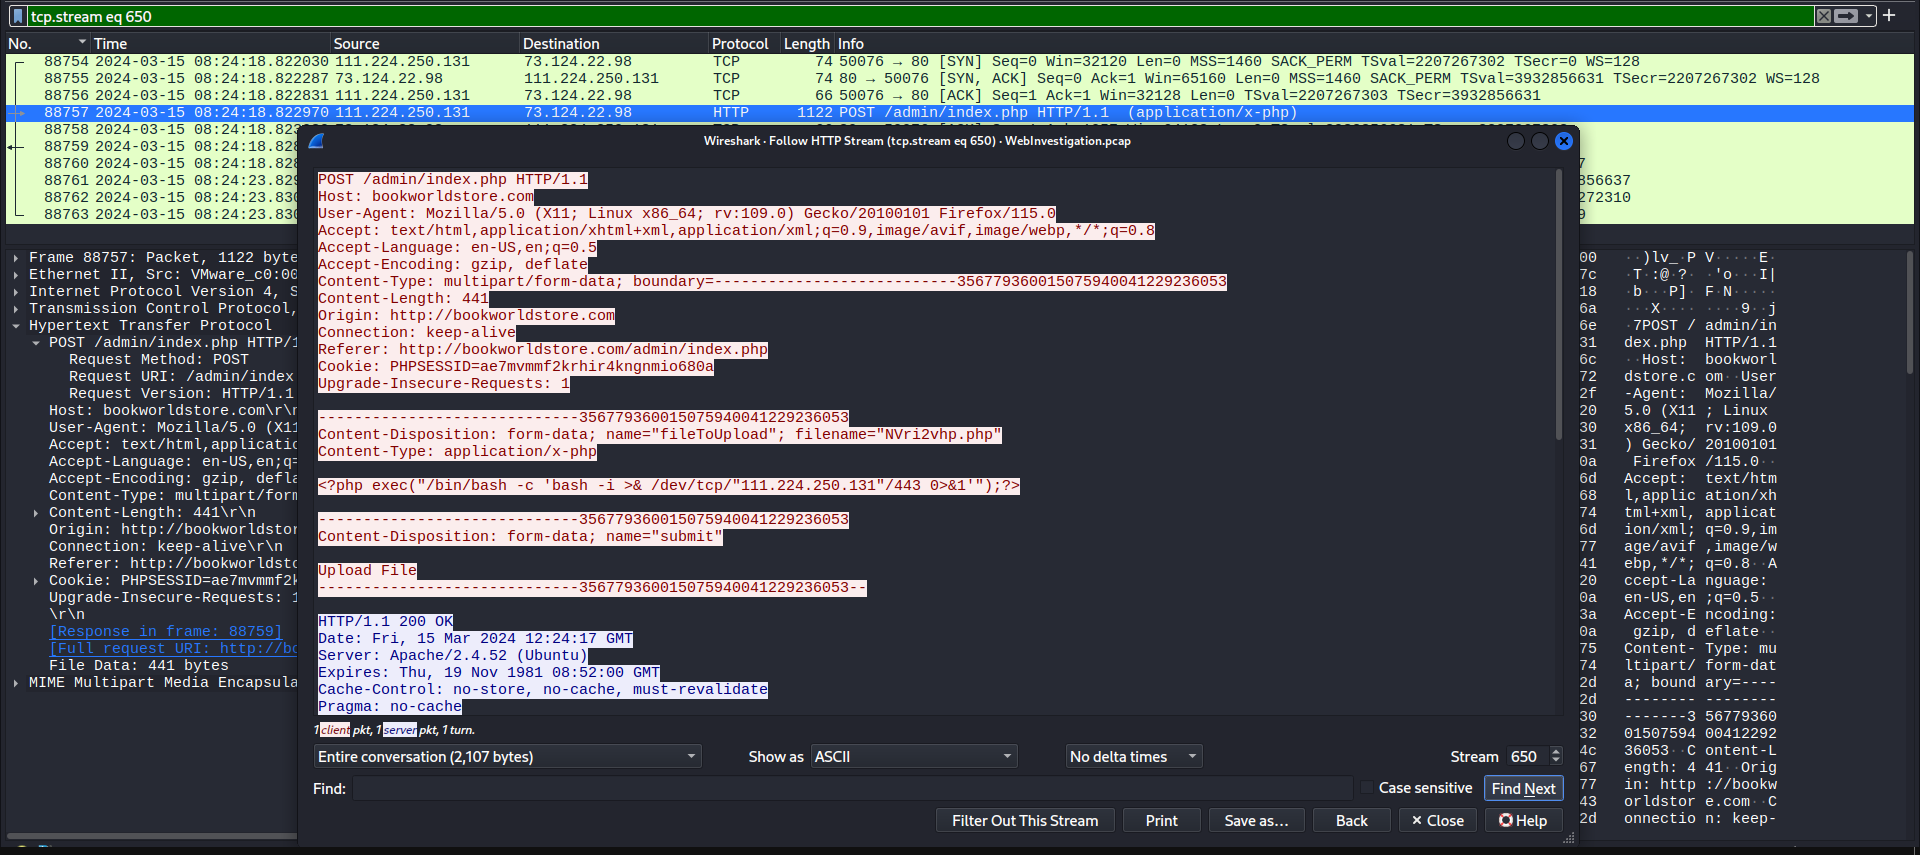Select packet 88763 in the packet list
The width and height of the screenshot is (1920, 855).
coord(152,215)
